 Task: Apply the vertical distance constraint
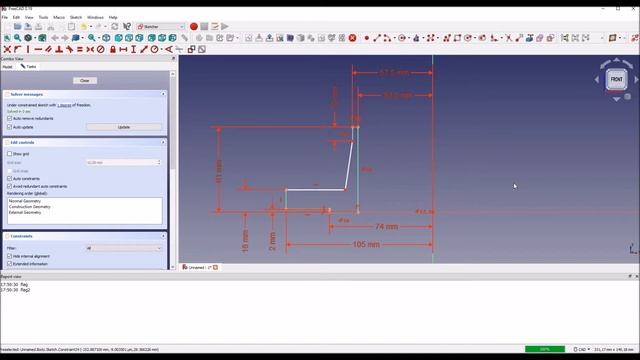pos(133,49)
